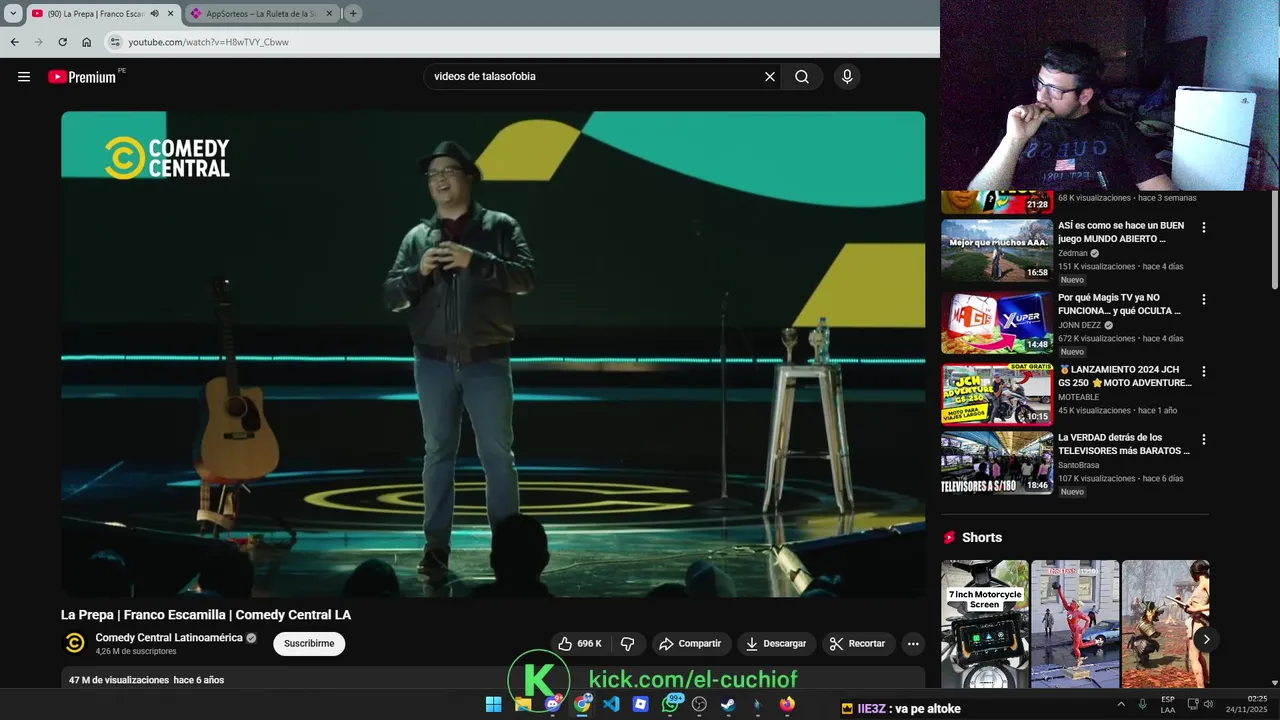Close the AppSorteos tab

tap(329, 14)
